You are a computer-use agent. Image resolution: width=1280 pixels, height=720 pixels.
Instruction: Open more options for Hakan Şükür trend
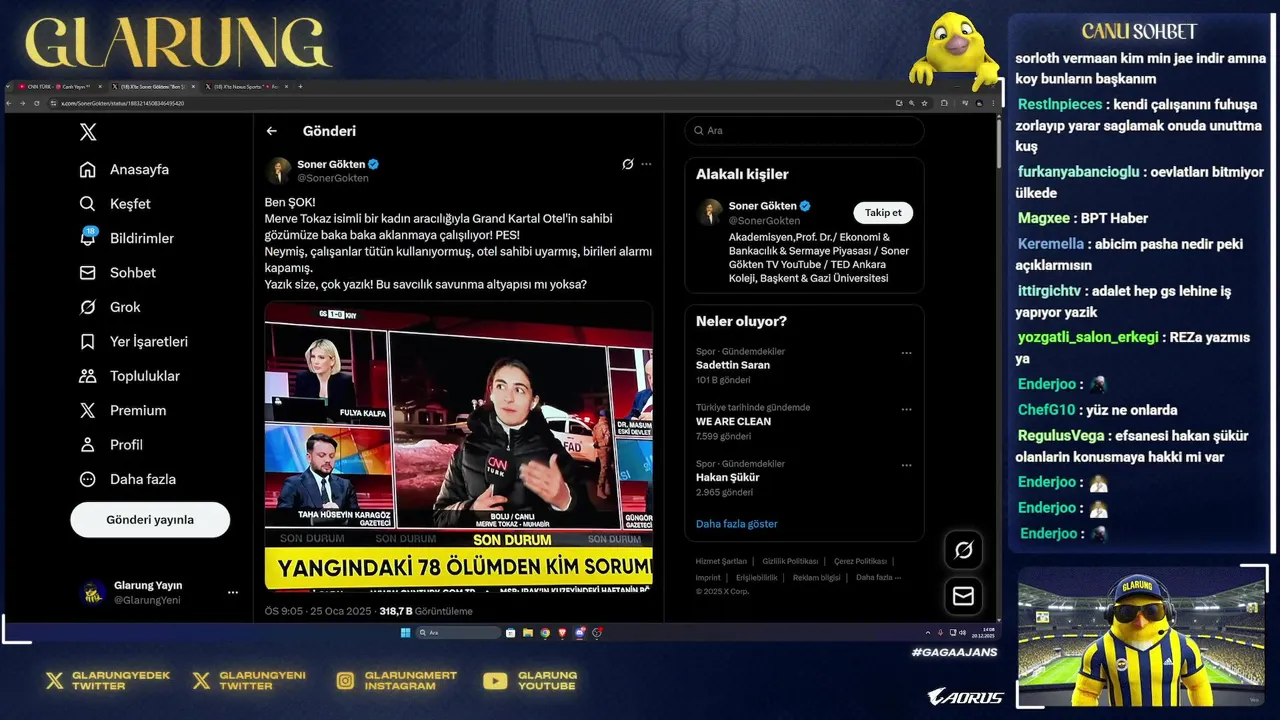click(x=906, y=465)
